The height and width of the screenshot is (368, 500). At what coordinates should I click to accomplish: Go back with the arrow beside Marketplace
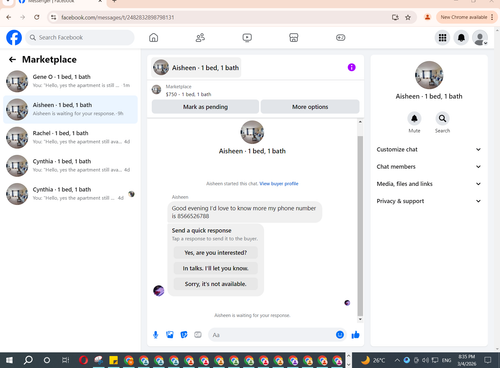pyautogui.click(x=12, y=59)
